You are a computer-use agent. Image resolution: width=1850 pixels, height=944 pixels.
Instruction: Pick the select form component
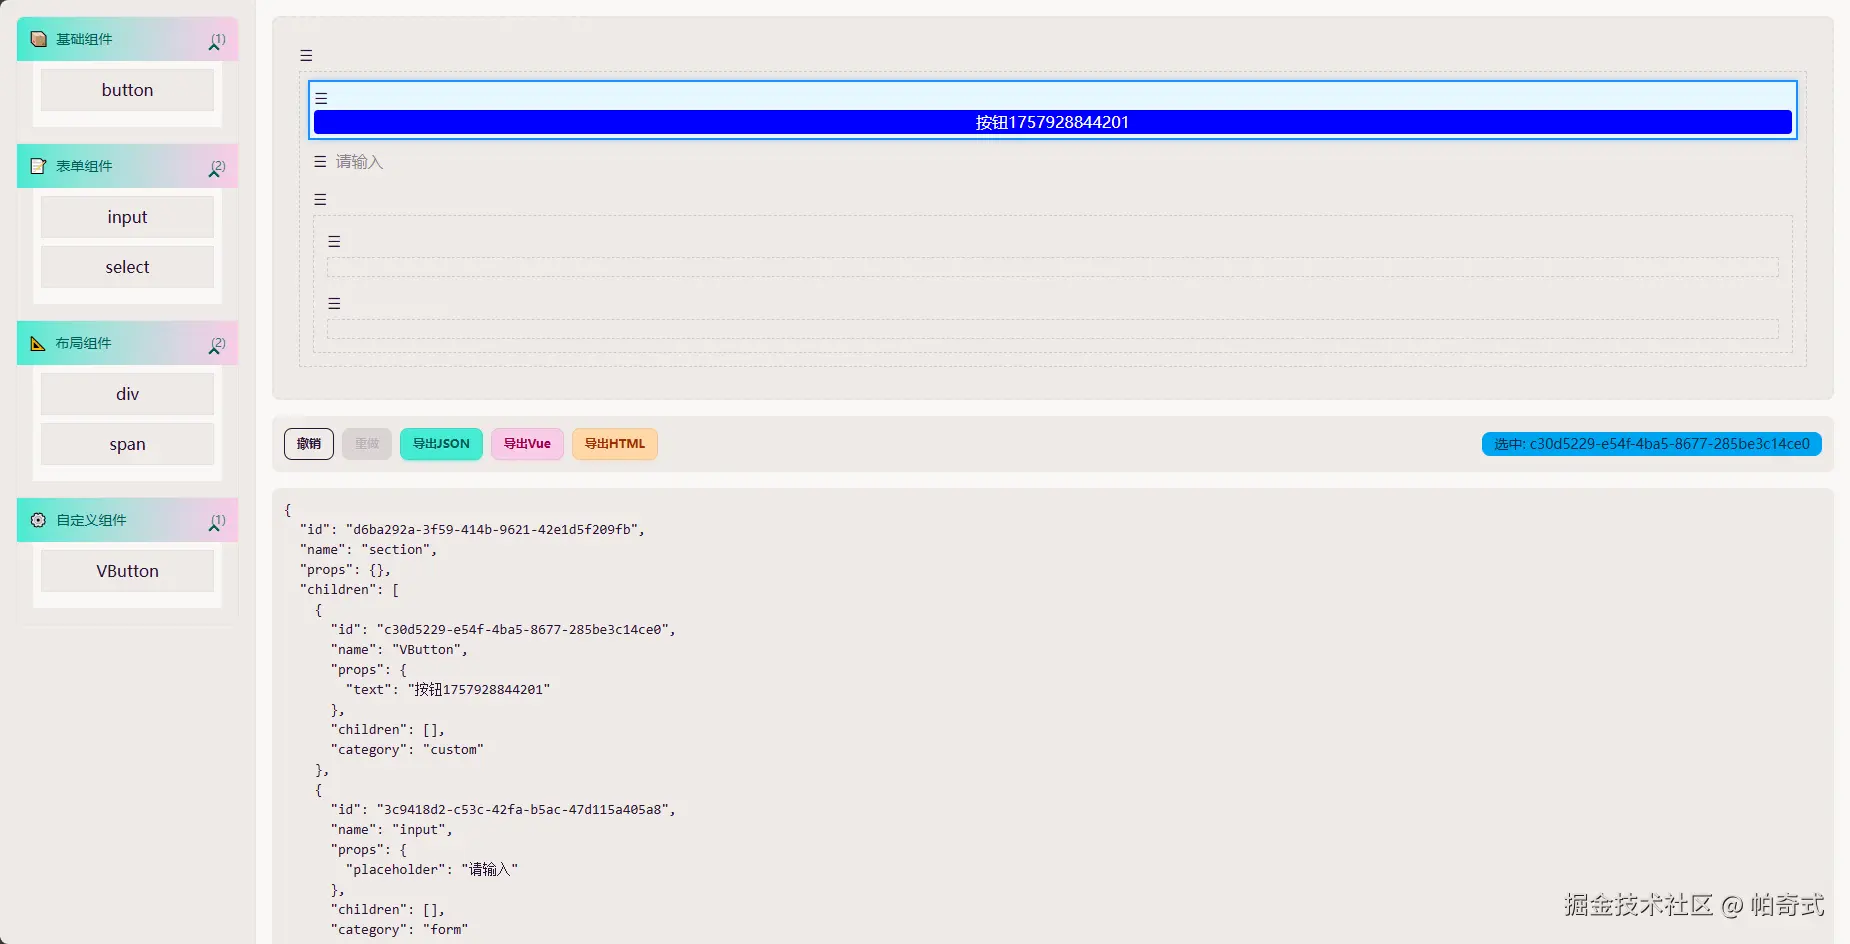tap(127, 268)
